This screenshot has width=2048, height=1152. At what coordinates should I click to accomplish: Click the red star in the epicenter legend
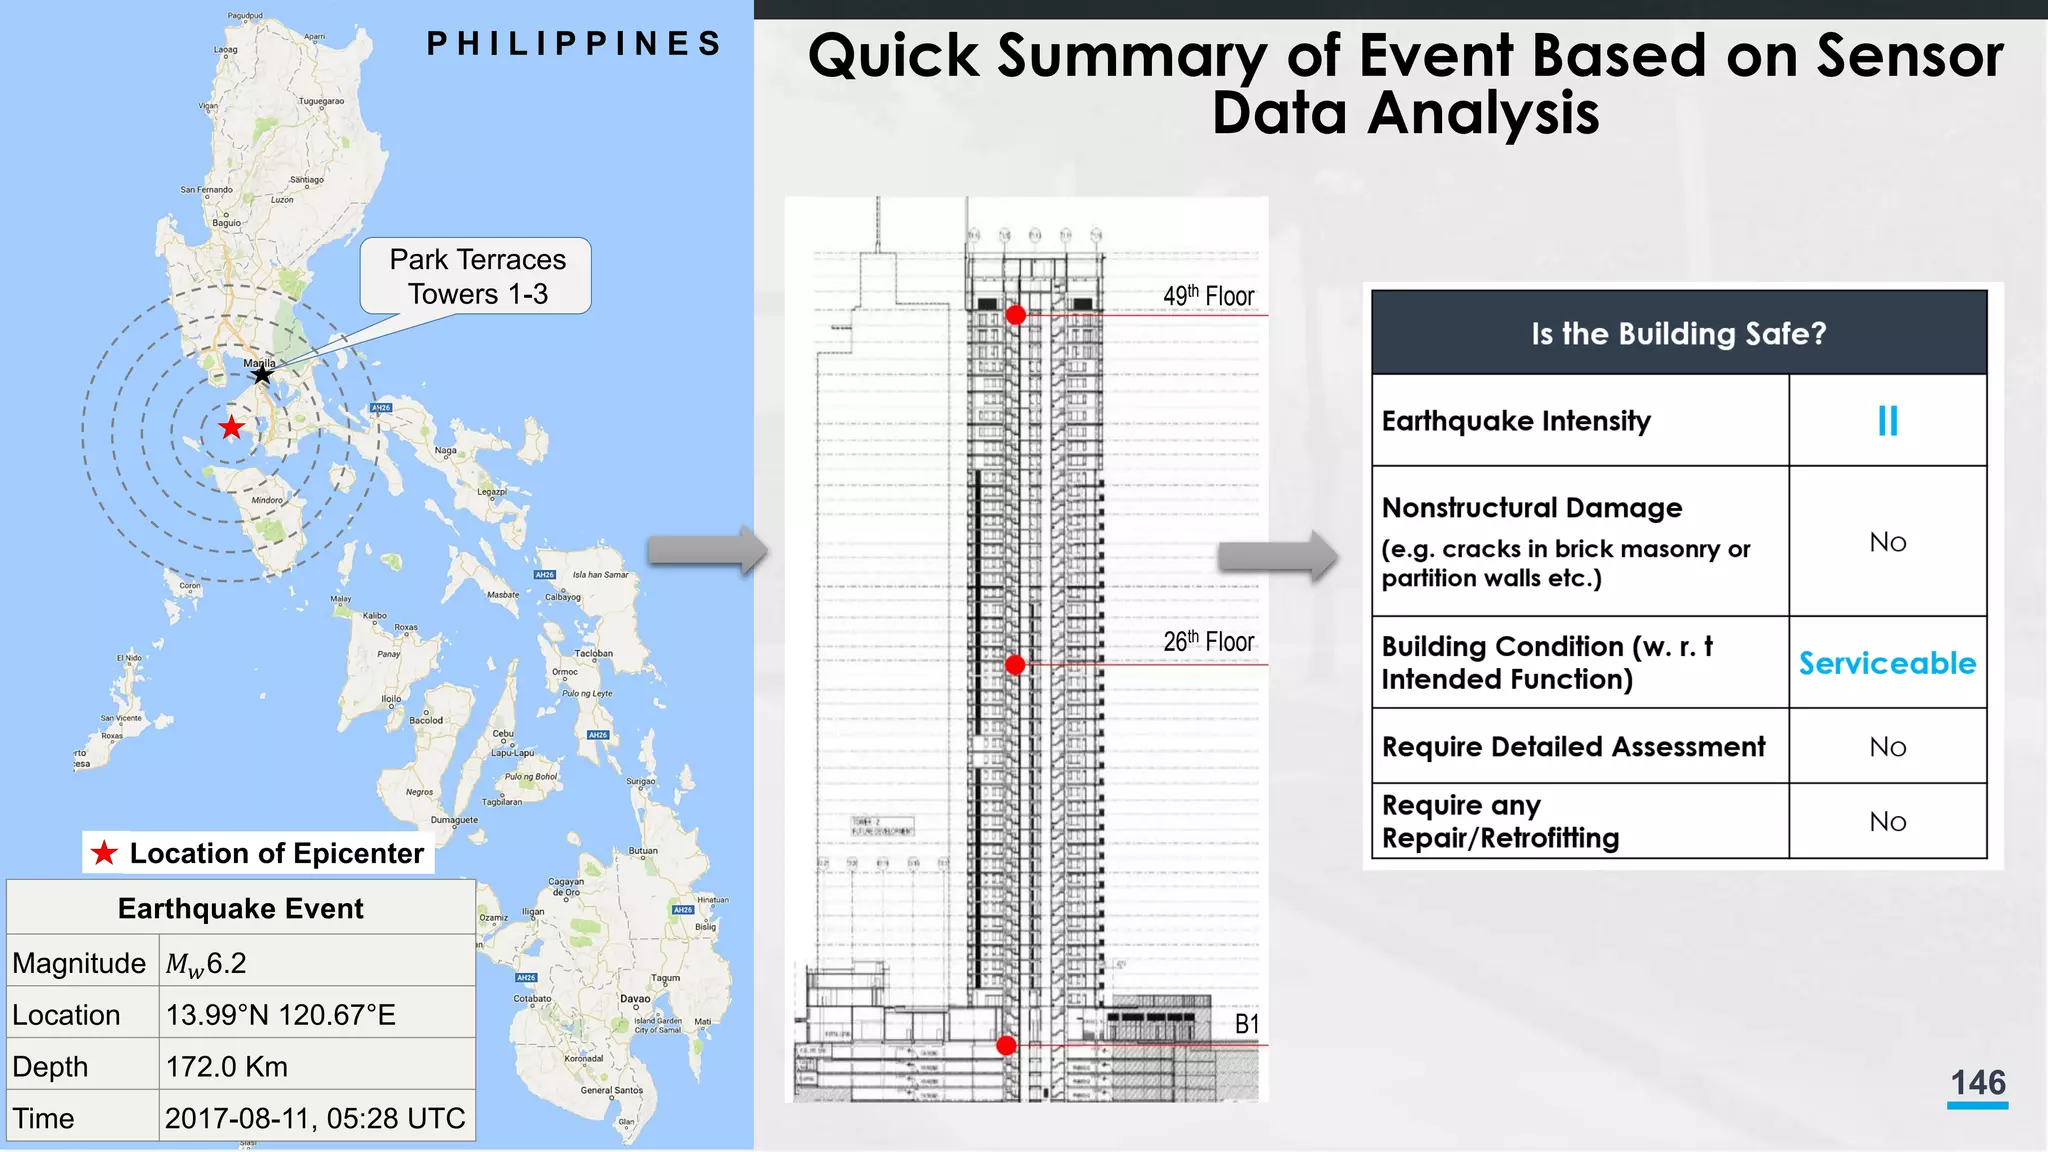coord(104,853)
